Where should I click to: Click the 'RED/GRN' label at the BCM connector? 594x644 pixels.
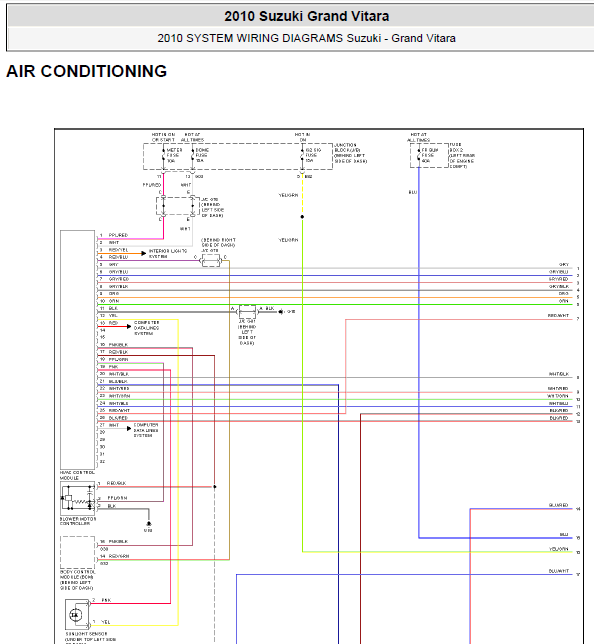click(x=119, y=556)
